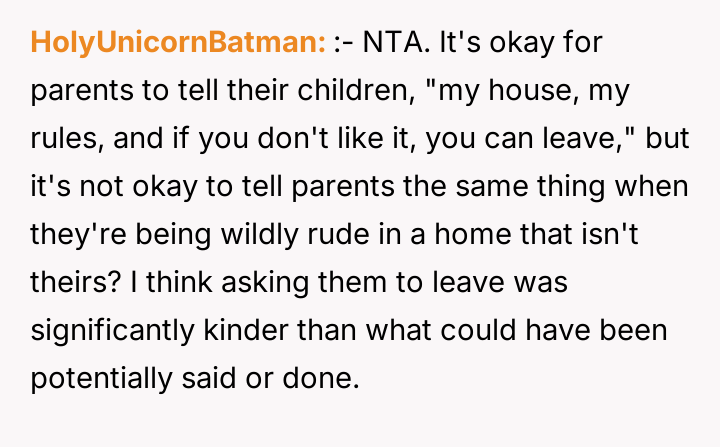The width and height of the screenshot is (720, 447).
Task: Click the ":-" separator after the username
Action: click(346, 43)
